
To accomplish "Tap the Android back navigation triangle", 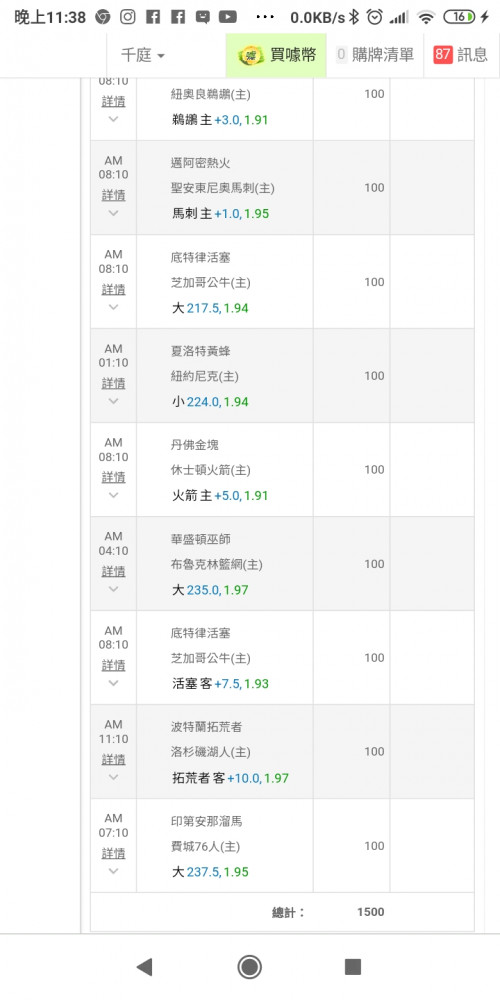I will click(145, 967).
